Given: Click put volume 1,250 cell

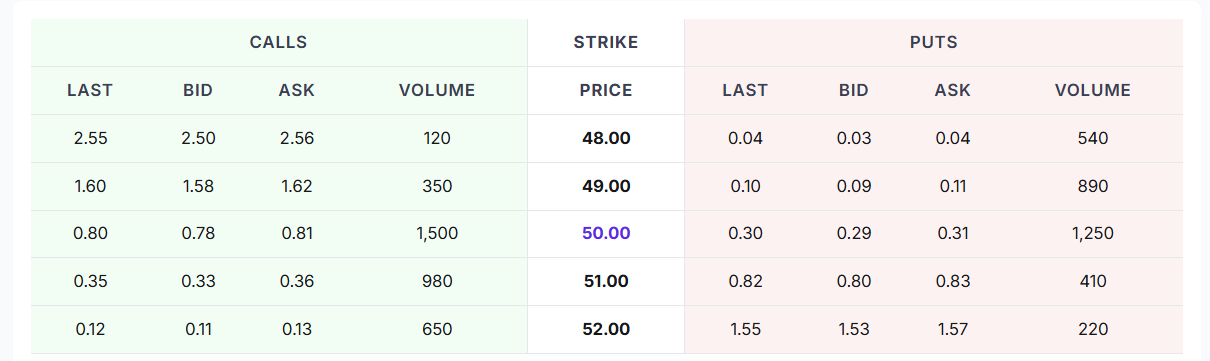Looking at the screenshot, I should [x=1093, y=233].
